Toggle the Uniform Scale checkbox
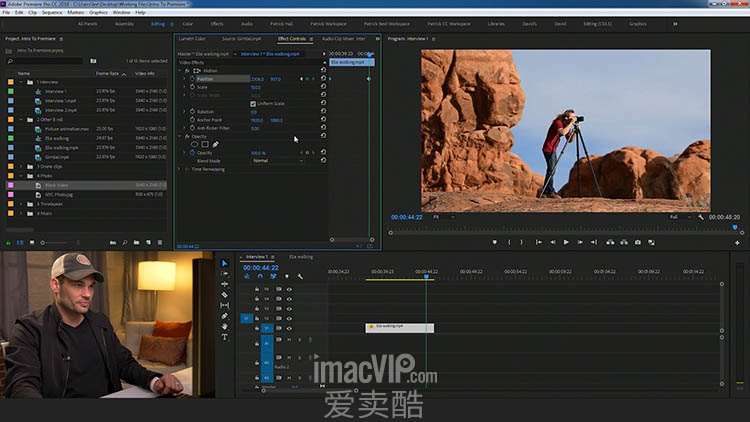Viewport: 750px width, 422px height. (253, 103)
